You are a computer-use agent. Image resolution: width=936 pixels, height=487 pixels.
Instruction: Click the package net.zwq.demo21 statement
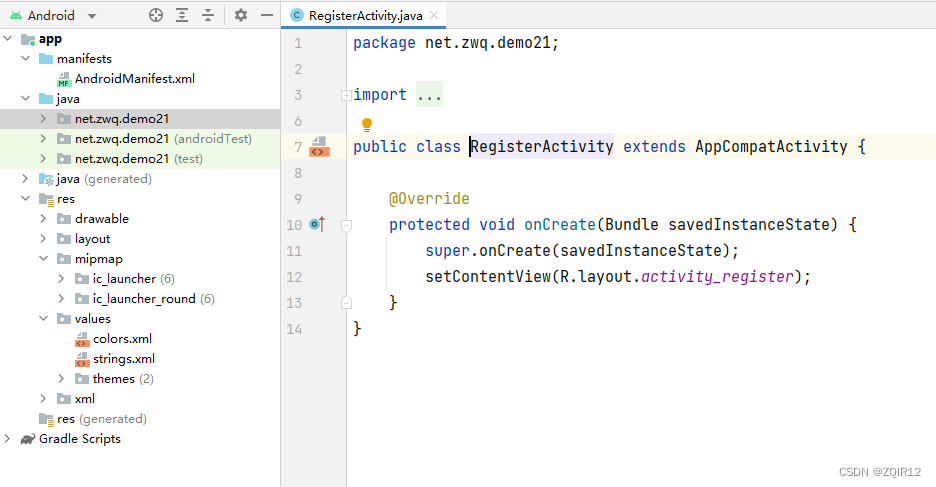point(455,43)
